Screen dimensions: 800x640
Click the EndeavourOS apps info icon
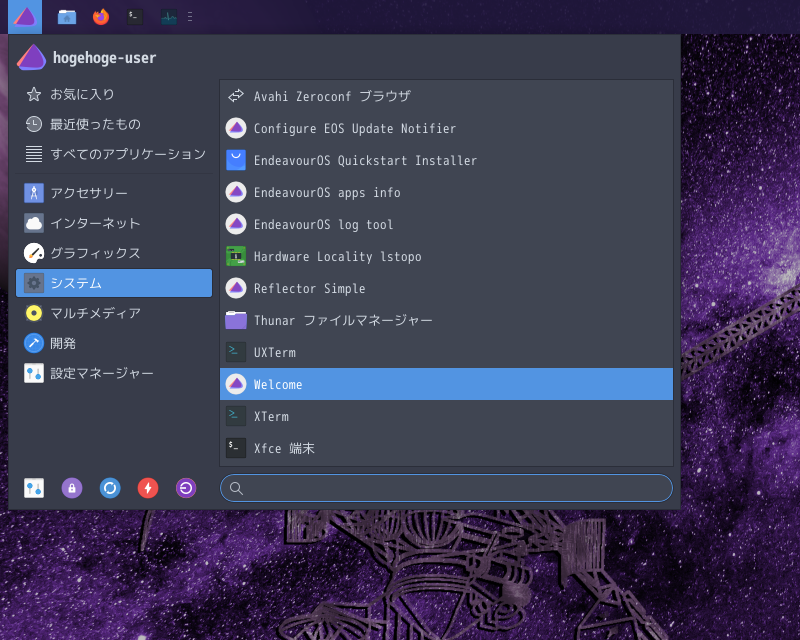pos(236,192)
